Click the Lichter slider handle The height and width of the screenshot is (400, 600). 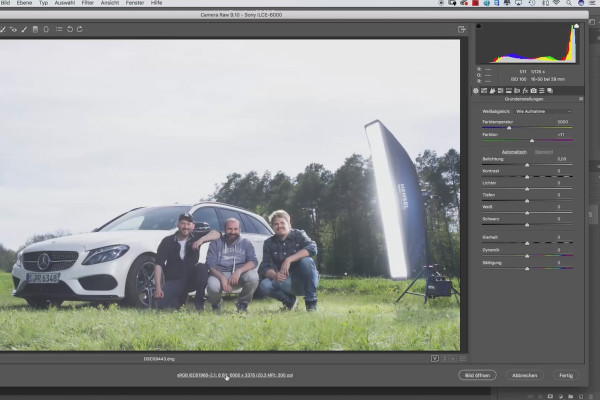(x=527, y=189)
